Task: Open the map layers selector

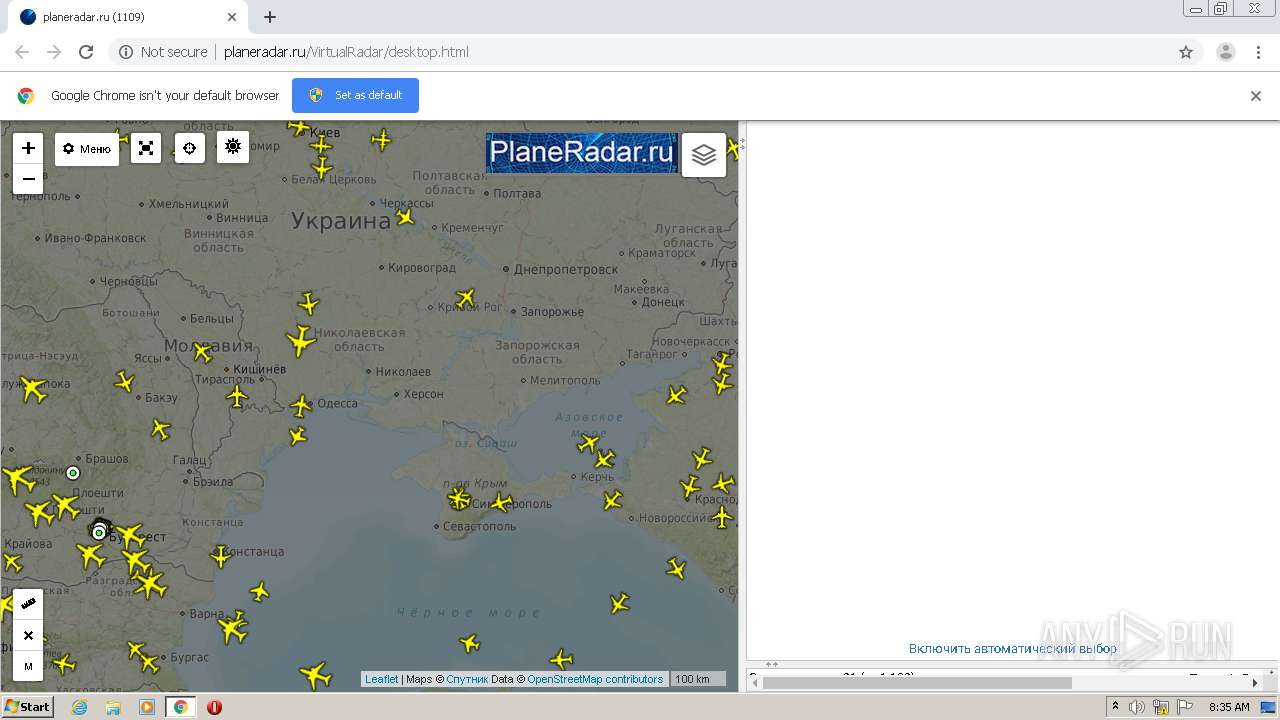Action: (704, 155)
